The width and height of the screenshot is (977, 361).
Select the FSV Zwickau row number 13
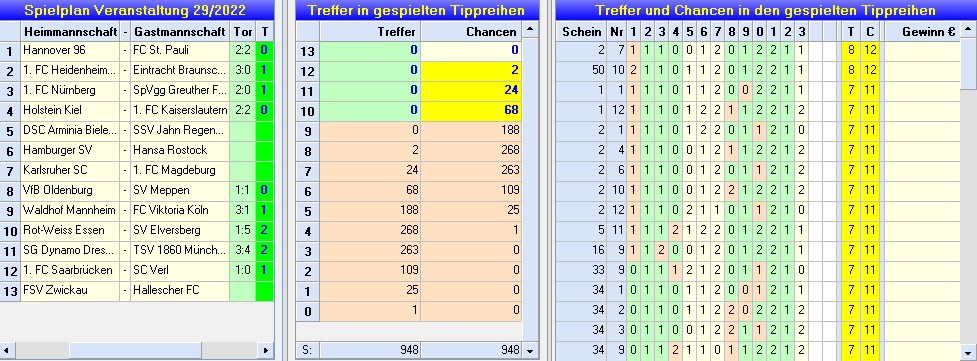[x=10, y=290]
